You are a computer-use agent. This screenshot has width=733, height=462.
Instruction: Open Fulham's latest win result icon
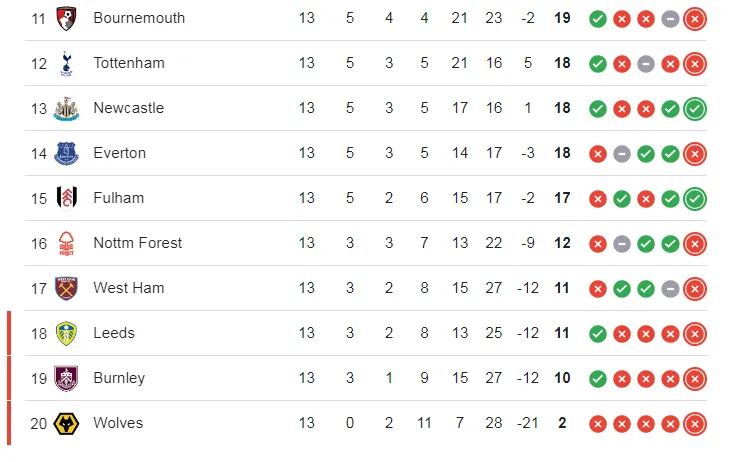695,198
